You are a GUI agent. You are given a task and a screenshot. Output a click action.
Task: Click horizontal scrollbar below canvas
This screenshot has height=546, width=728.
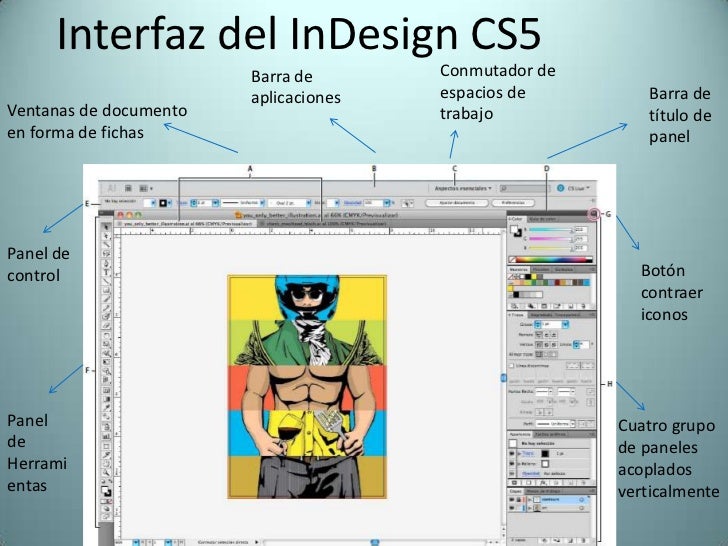376,542
